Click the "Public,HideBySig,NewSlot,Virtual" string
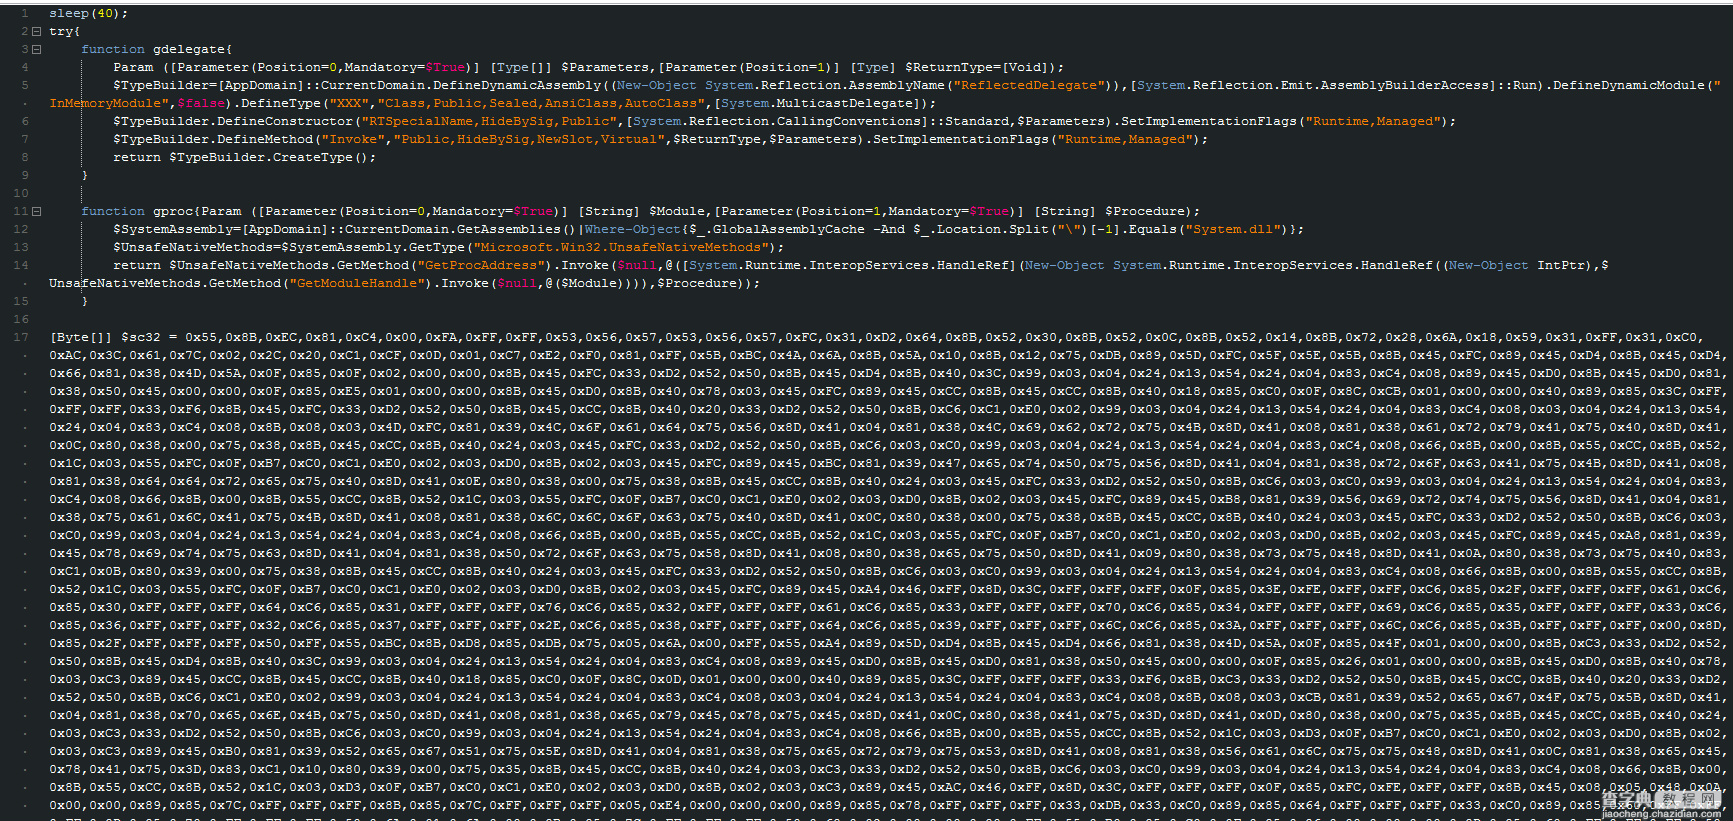The height and width of the screenshot is (821, 1733). pos(529,139)
